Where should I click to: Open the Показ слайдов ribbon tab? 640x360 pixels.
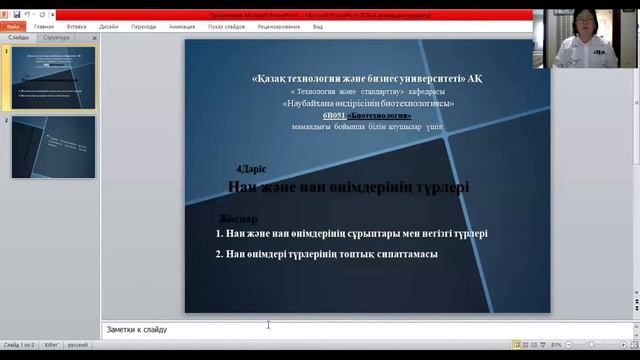point(226,27)
